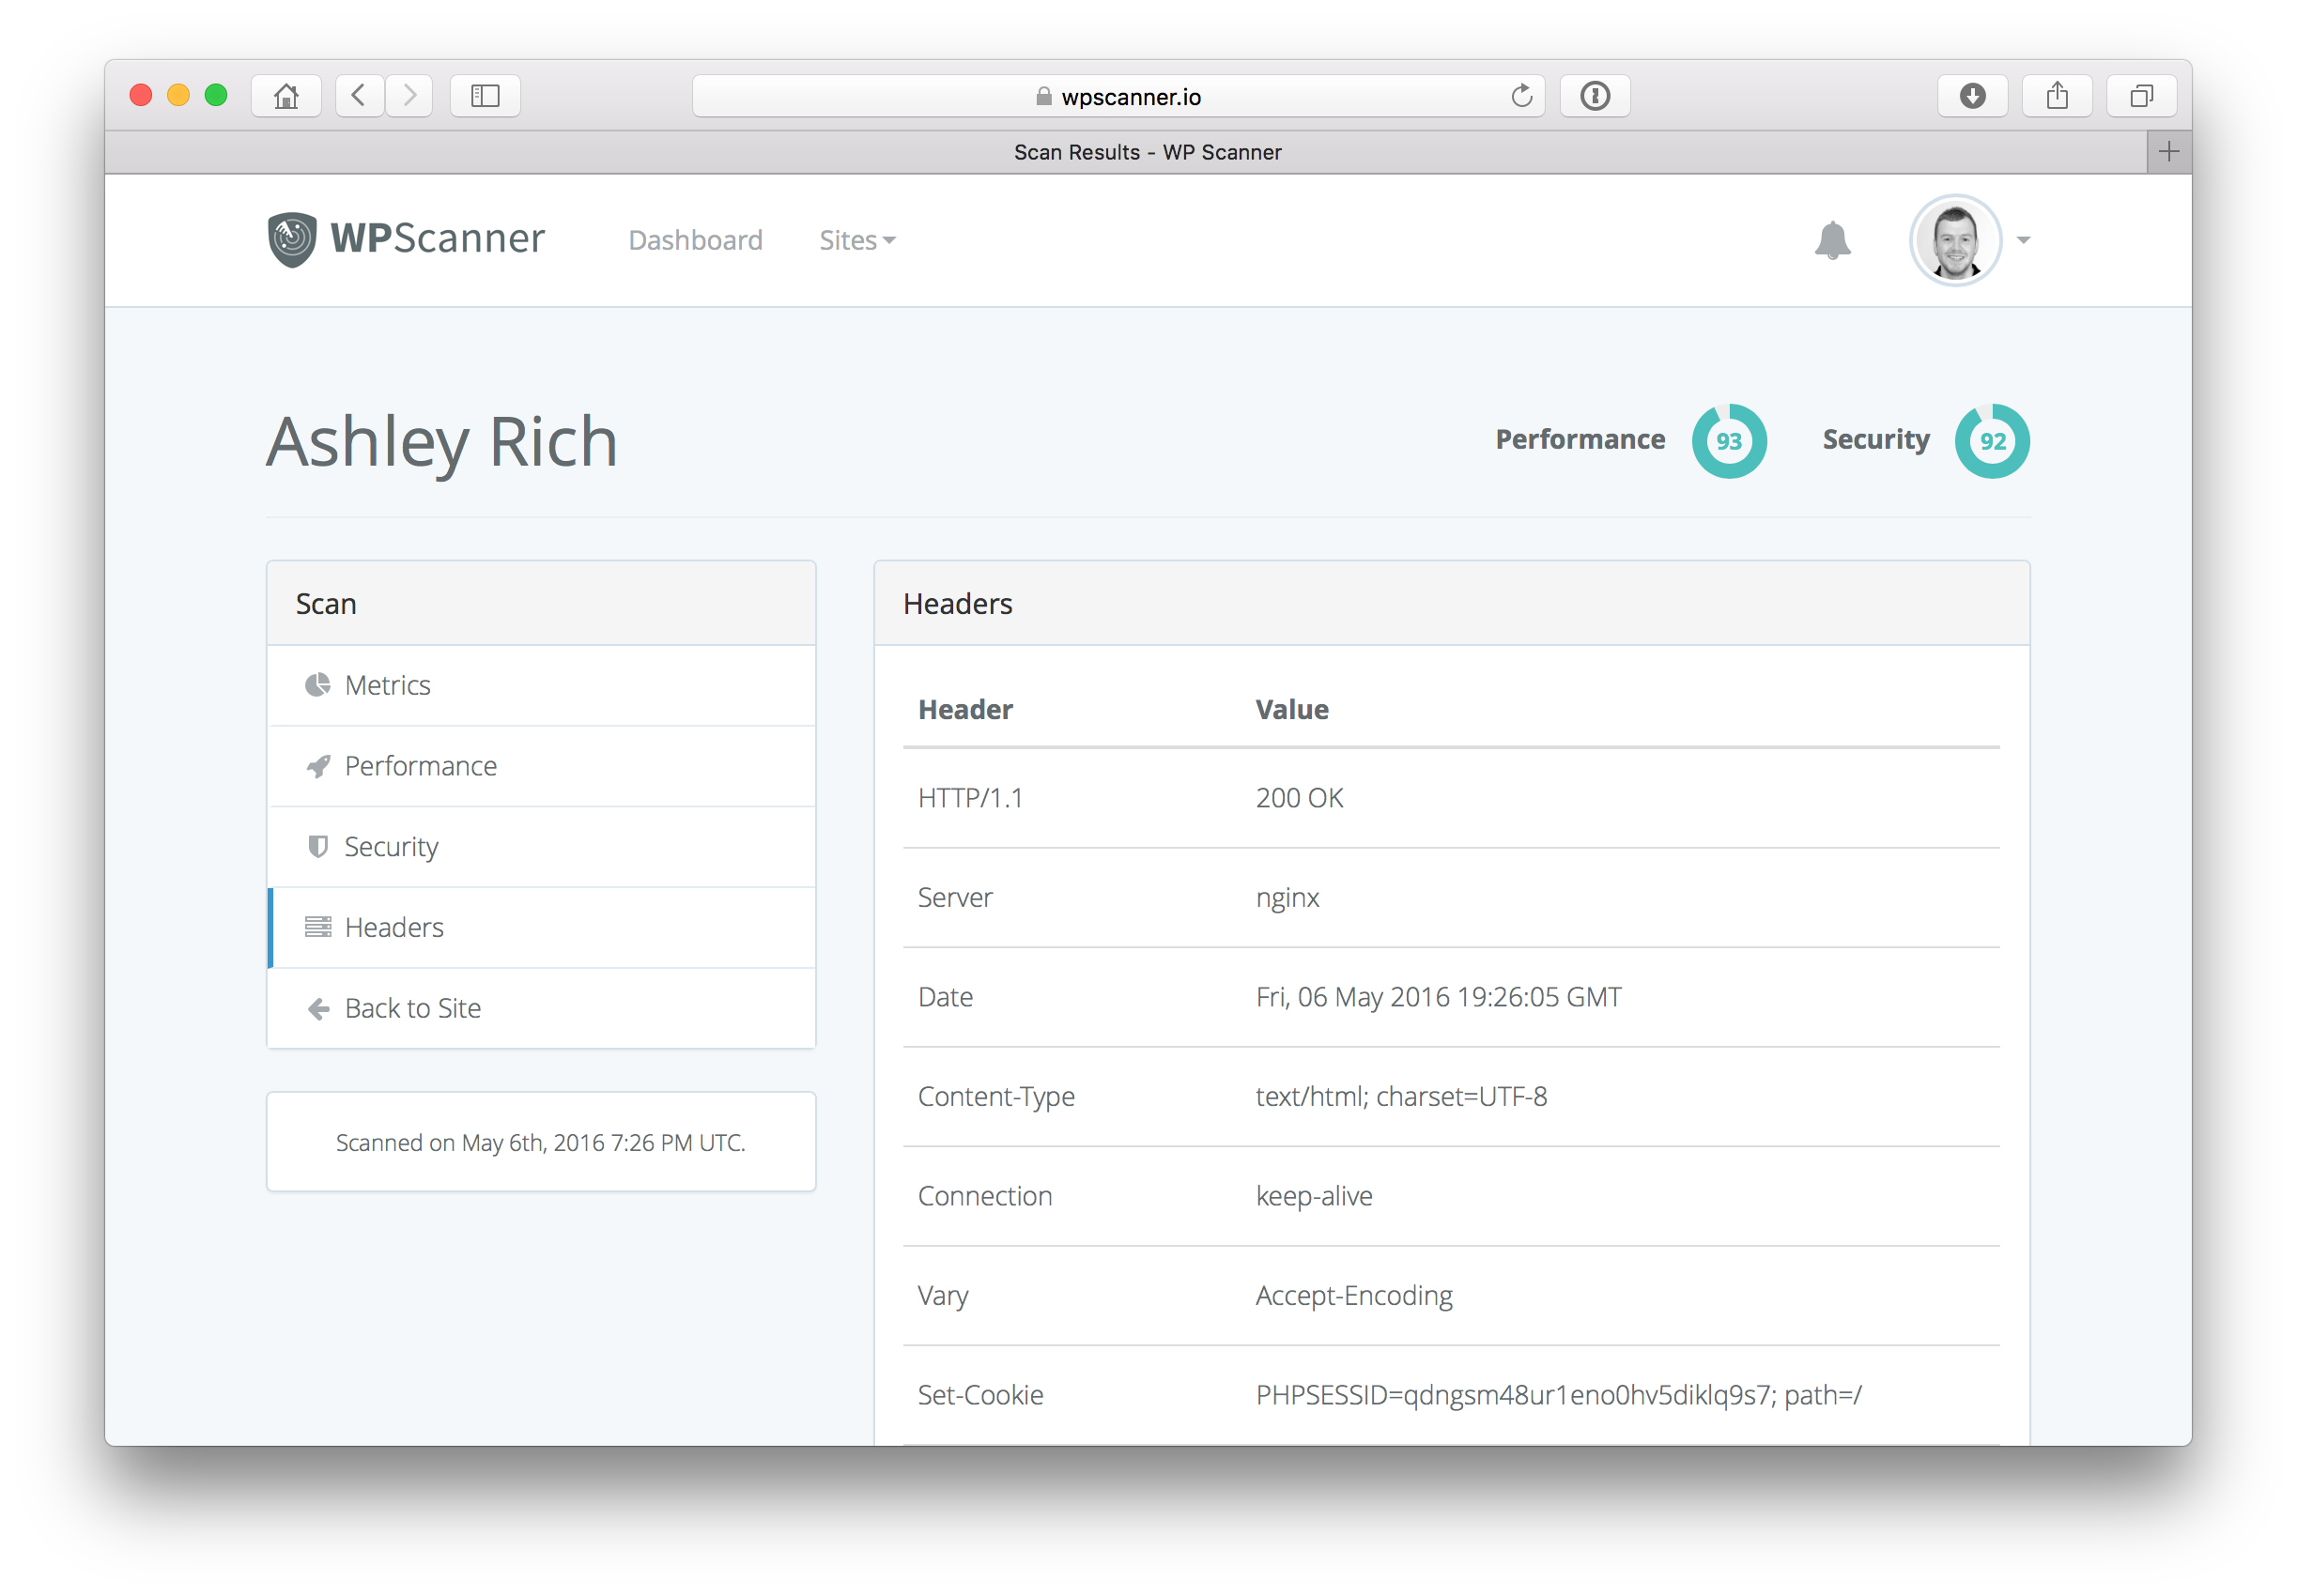Click the Ashley Rich site heading
Viewport: 2297px width, 1596px height.
(442, 442)
